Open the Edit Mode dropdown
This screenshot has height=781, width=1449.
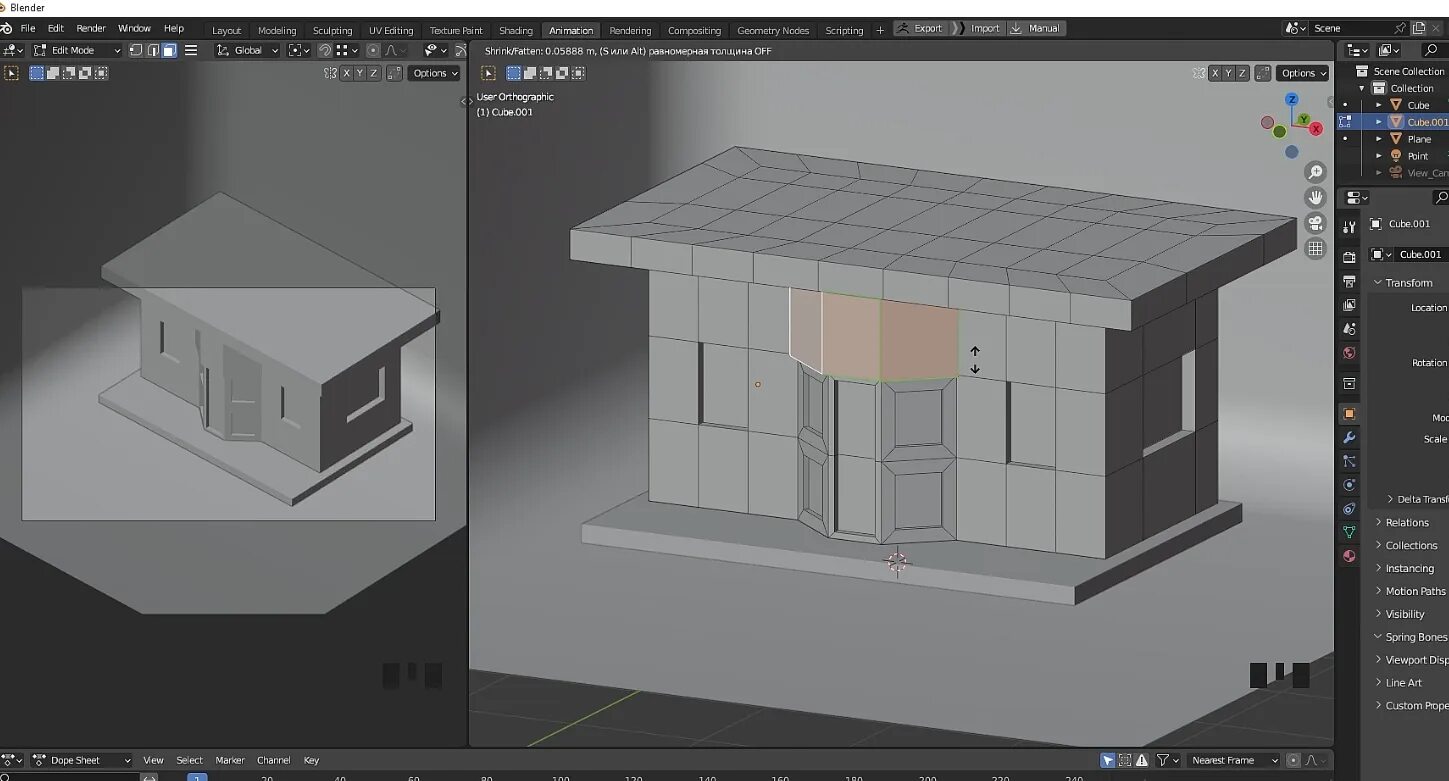coord(77,50)
